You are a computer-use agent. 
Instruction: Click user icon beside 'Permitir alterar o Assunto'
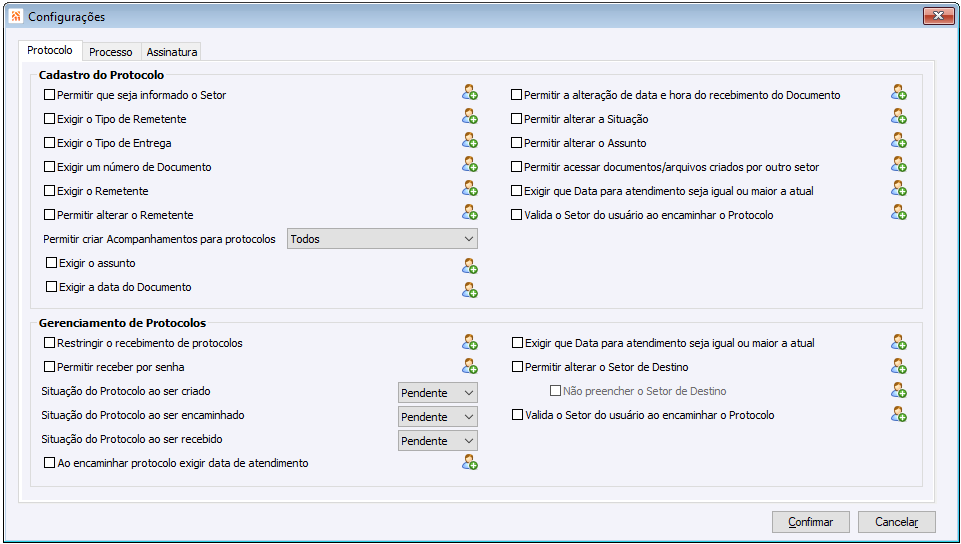click(x=899, y=141)
